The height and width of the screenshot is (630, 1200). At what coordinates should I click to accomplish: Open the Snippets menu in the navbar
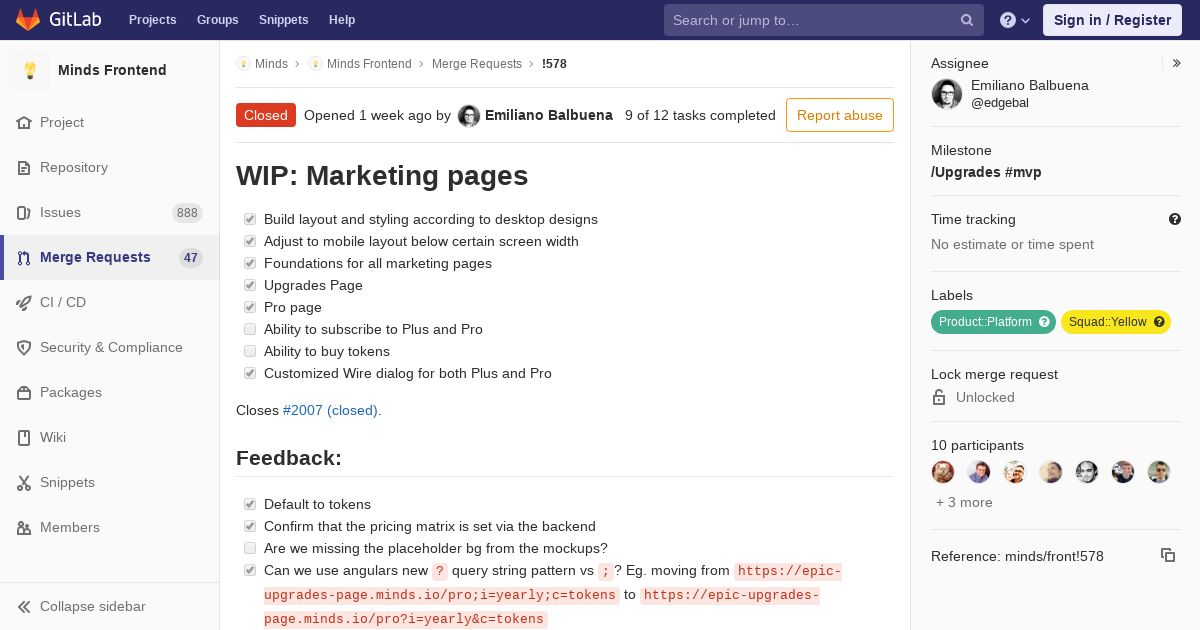(x=283, y=20)
